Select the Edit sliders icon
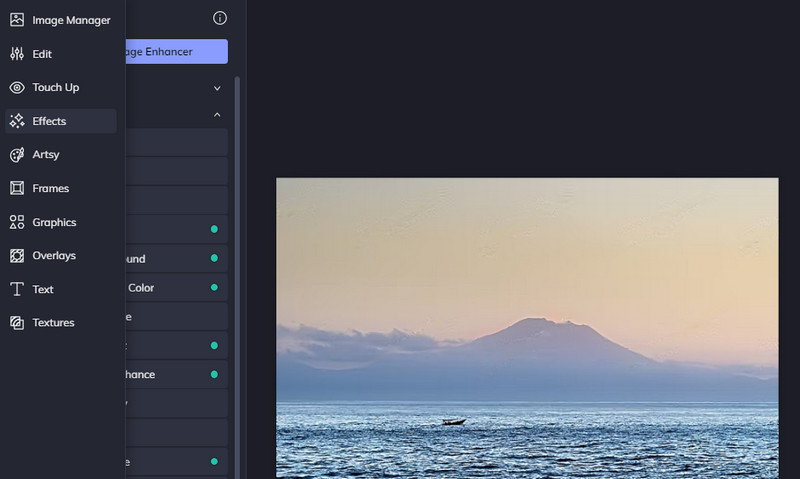Viewport: 800px width, 479px height. [17, 54]
